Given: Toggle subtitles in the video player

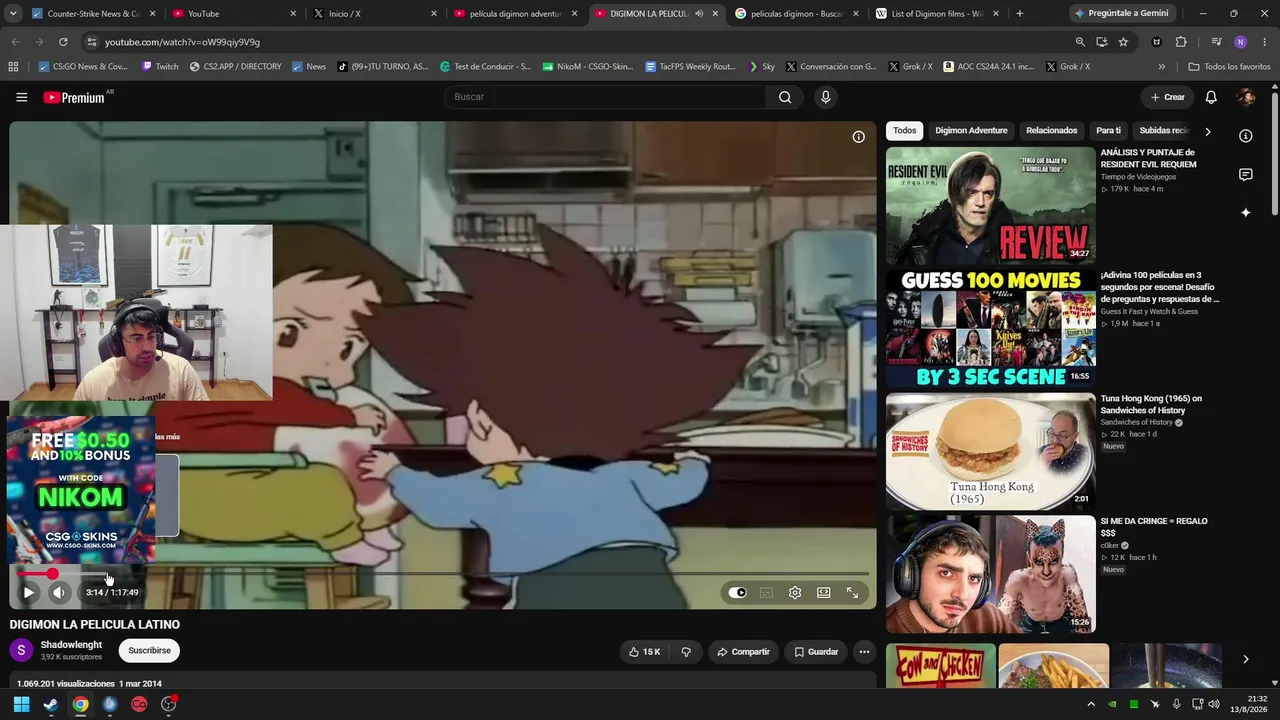Looking at the screenshot, I should pyautogui.click(x=766, y=593).
